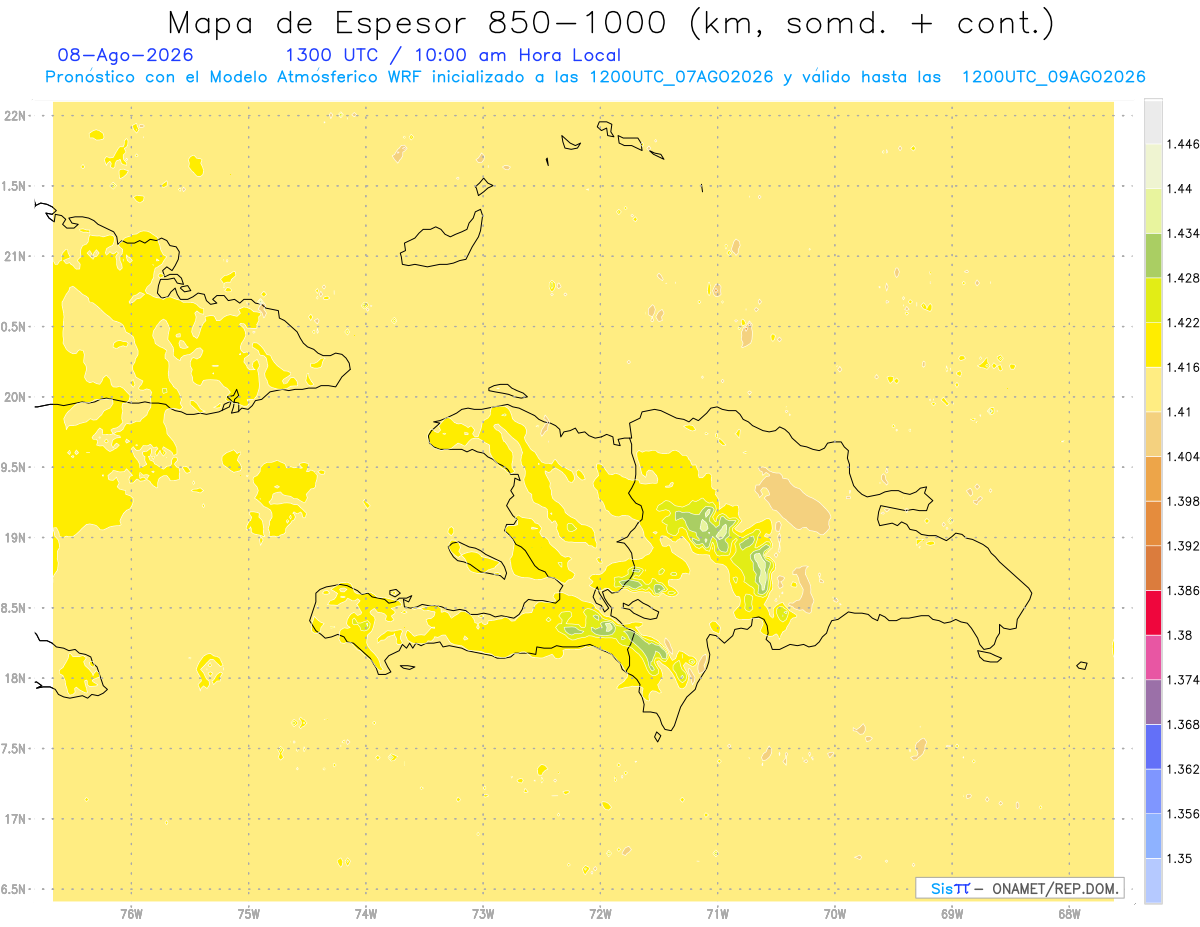The height and width of the screenshot is (927, 1200).
Task: Click the "20N" latitude label
Action: pyautogui.click(x=15, y=397)
